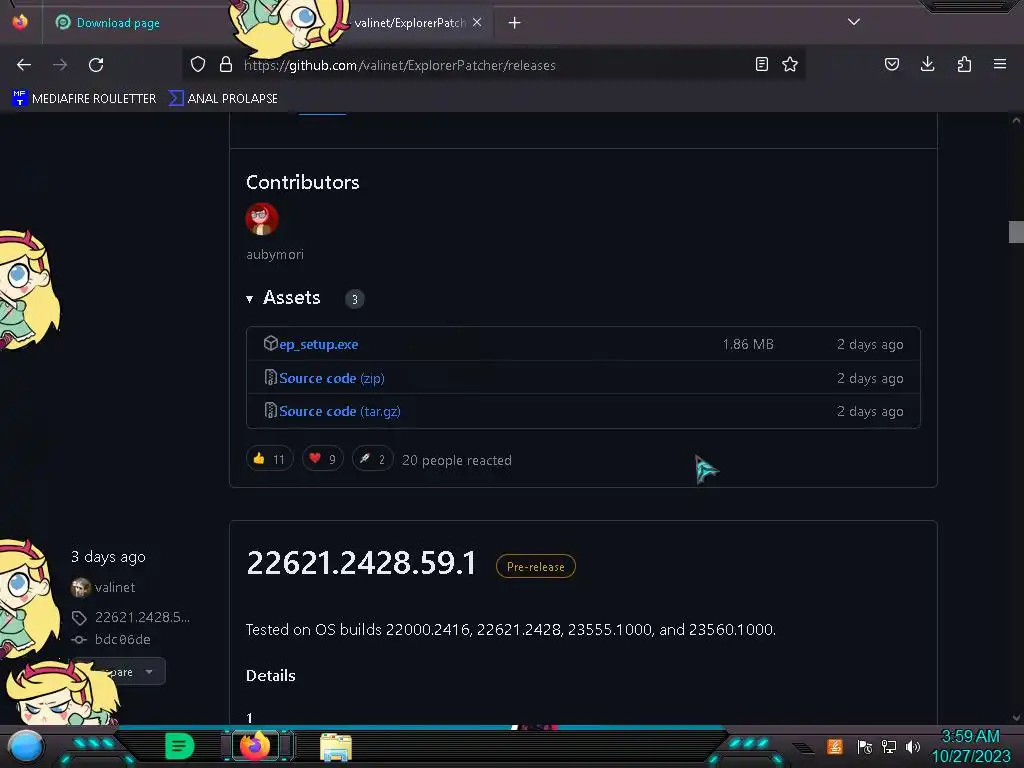Viewport: 1024px width, 768px height.
Task: Toggle the rocket reaction
Action: point(372,459)
